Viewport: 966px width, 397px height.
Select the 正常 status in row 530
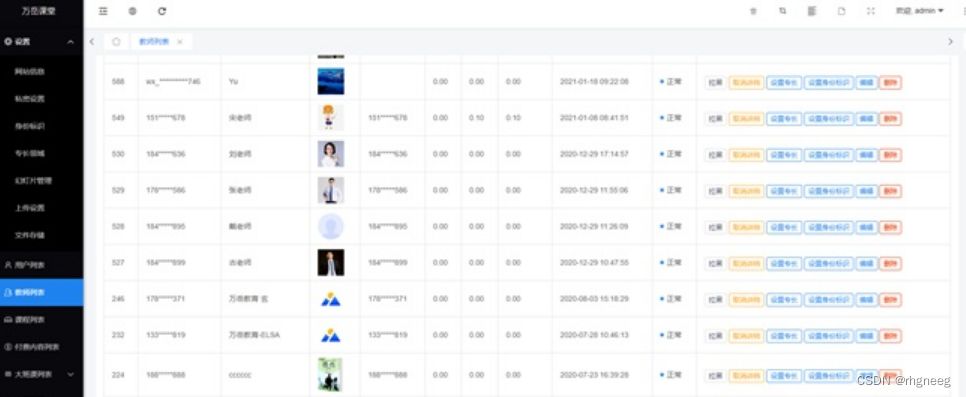coord(671,153)
